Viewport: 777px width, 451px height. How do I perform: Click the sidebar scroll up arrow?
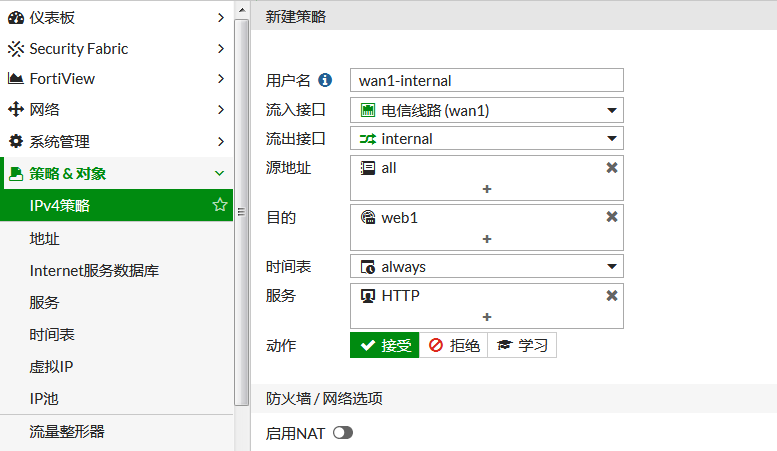241,10
